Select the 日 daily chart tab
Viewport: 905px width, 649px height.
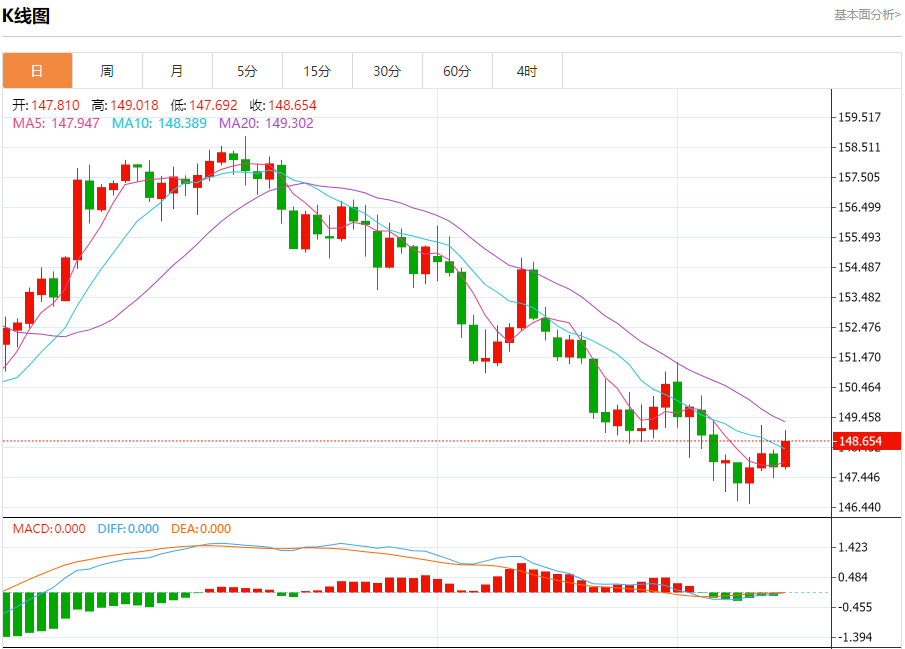(x=38, y=71)
